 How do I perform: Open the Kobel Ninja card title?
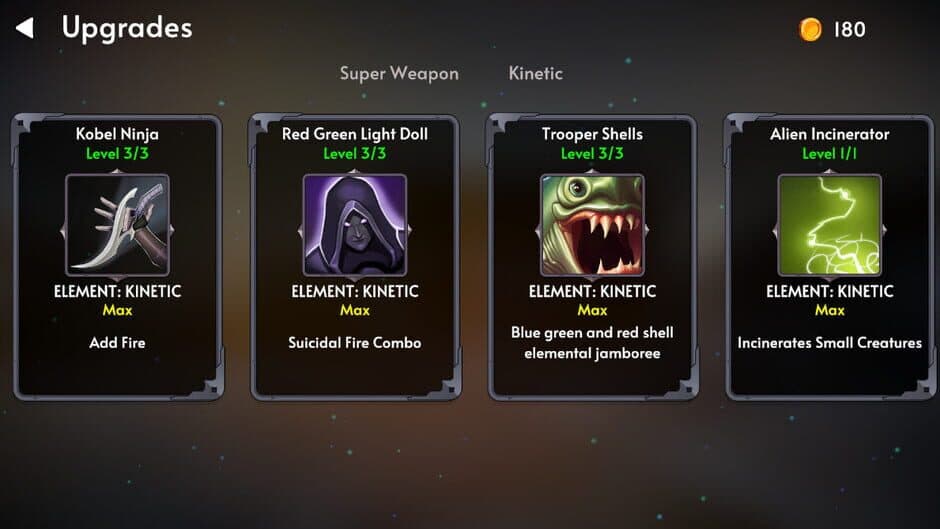(118, 134)
